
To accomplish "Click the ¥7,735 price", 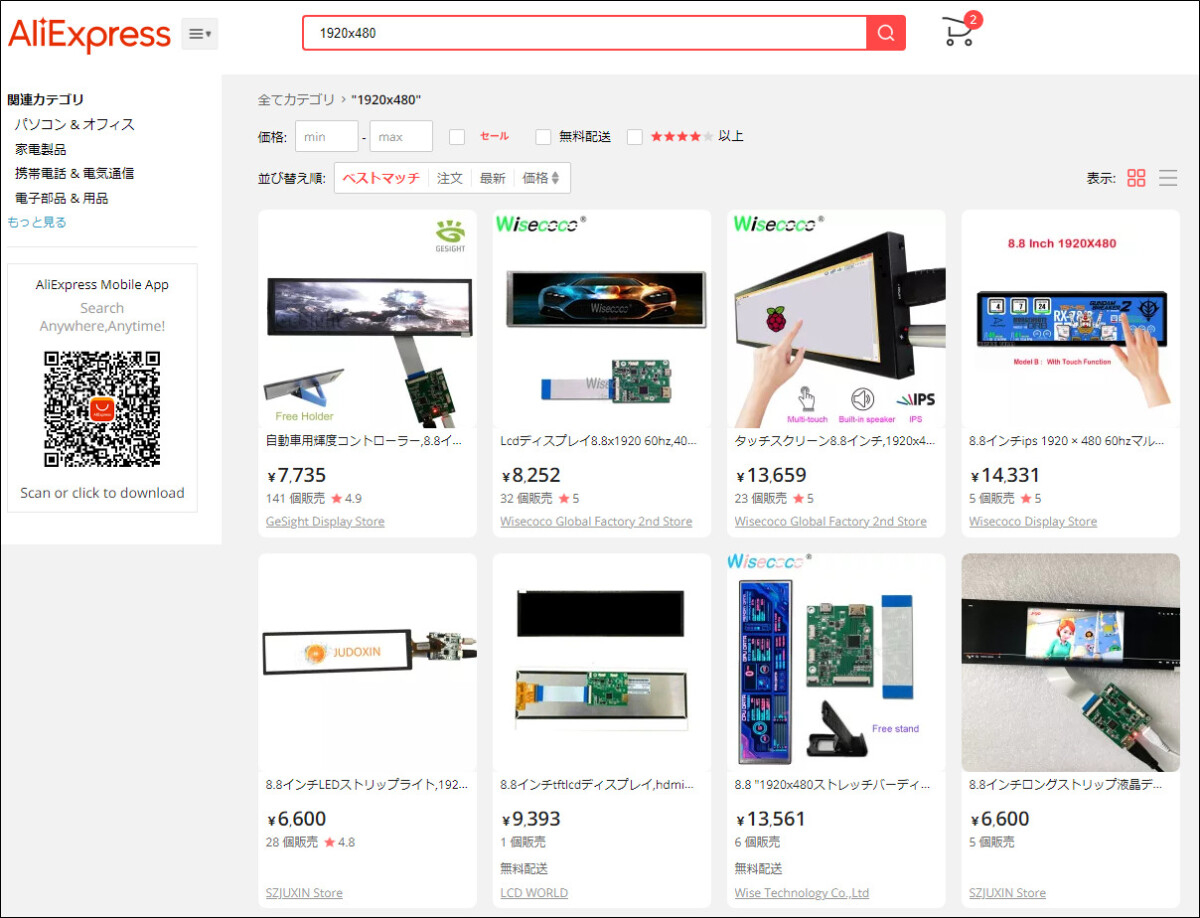I will [297, 475].
